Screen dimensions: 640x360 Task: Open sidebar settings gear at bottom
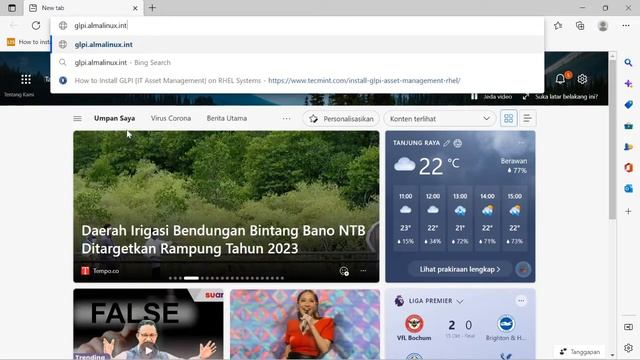[628, 348]
